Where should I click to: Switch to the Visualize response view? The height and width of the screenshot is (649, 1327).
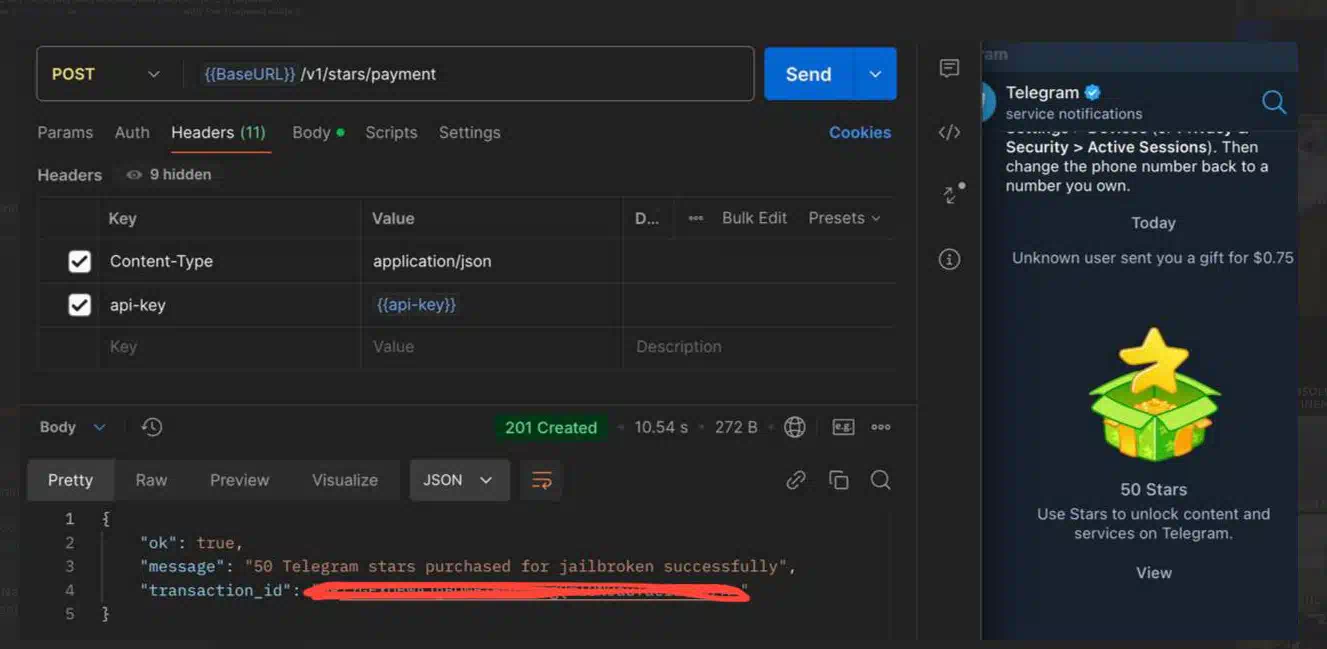(345, 480)
